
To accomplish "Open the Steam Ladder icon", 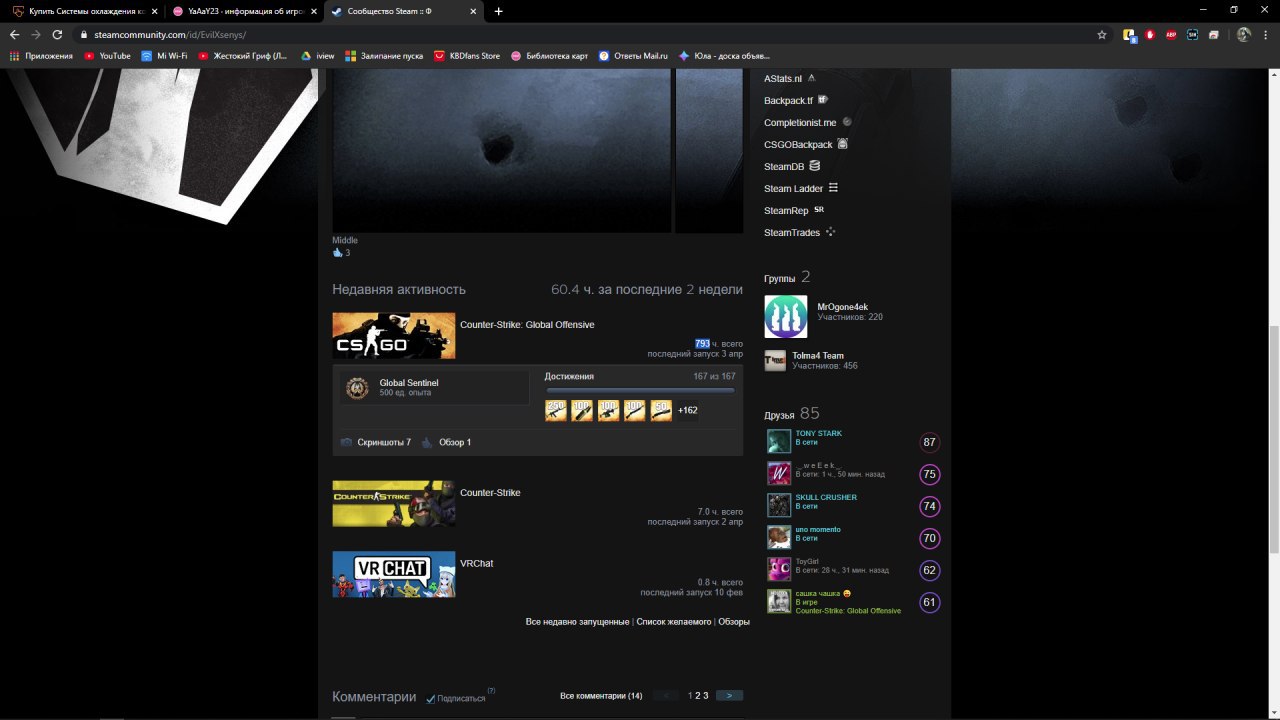I will [833, 188].
